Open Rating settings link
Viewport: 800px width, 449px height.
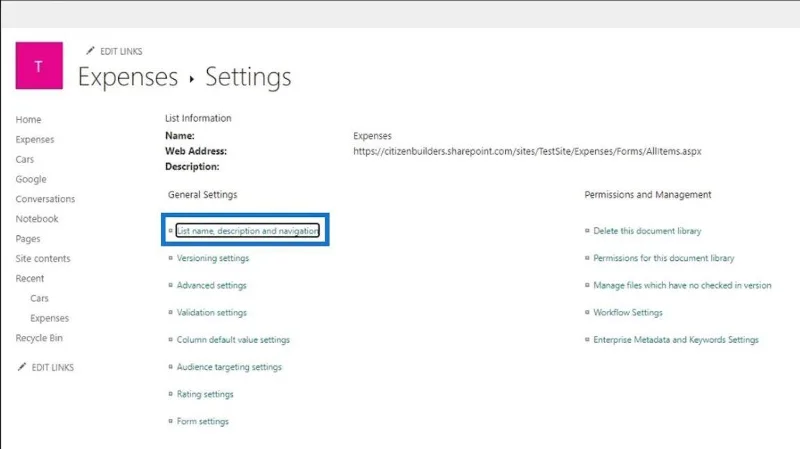(x=205, y=394)
